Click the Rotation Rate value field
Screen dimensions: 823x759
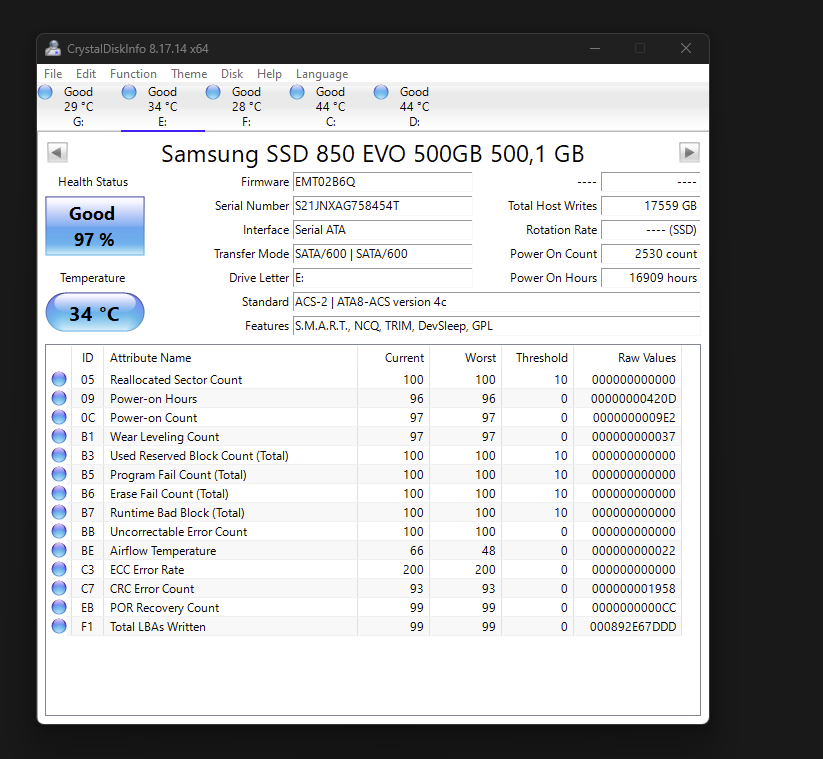click(x=650, y=230)
